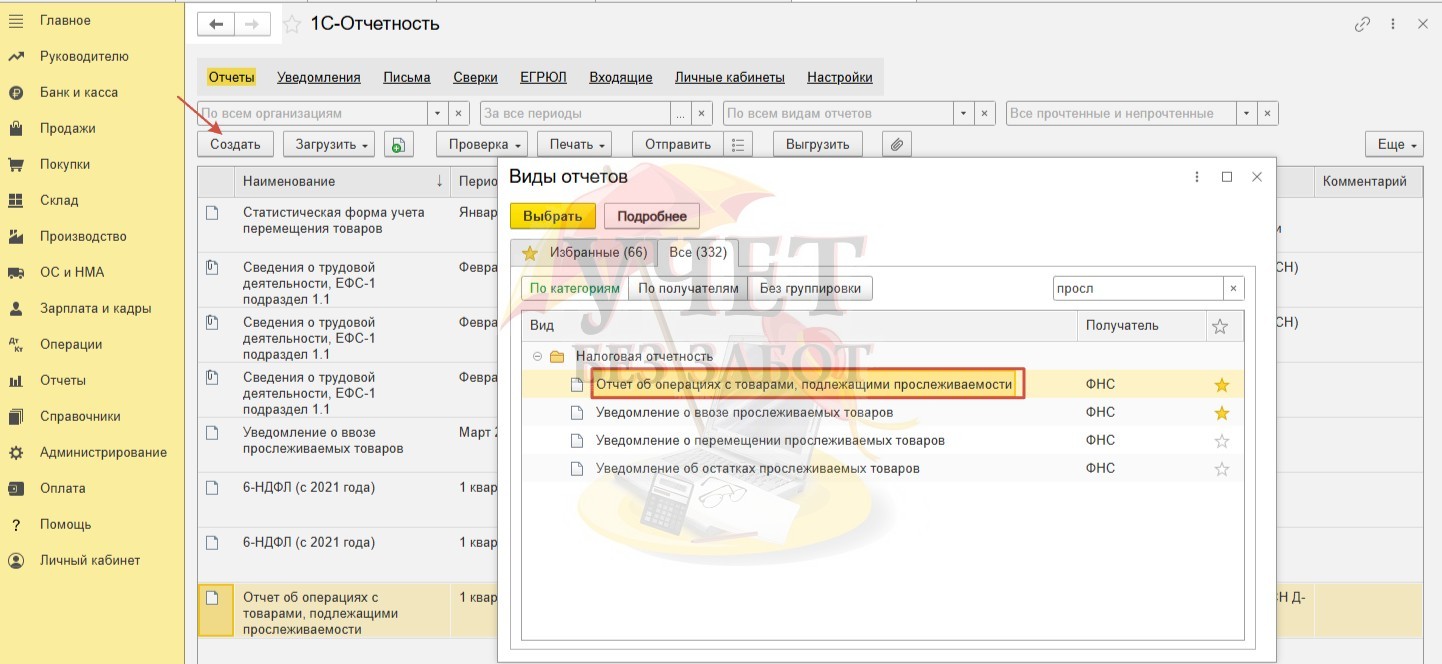Click the list view icon near Отправить
The width and height of the screenshot is (1442, 664).
tap(737, 145)
